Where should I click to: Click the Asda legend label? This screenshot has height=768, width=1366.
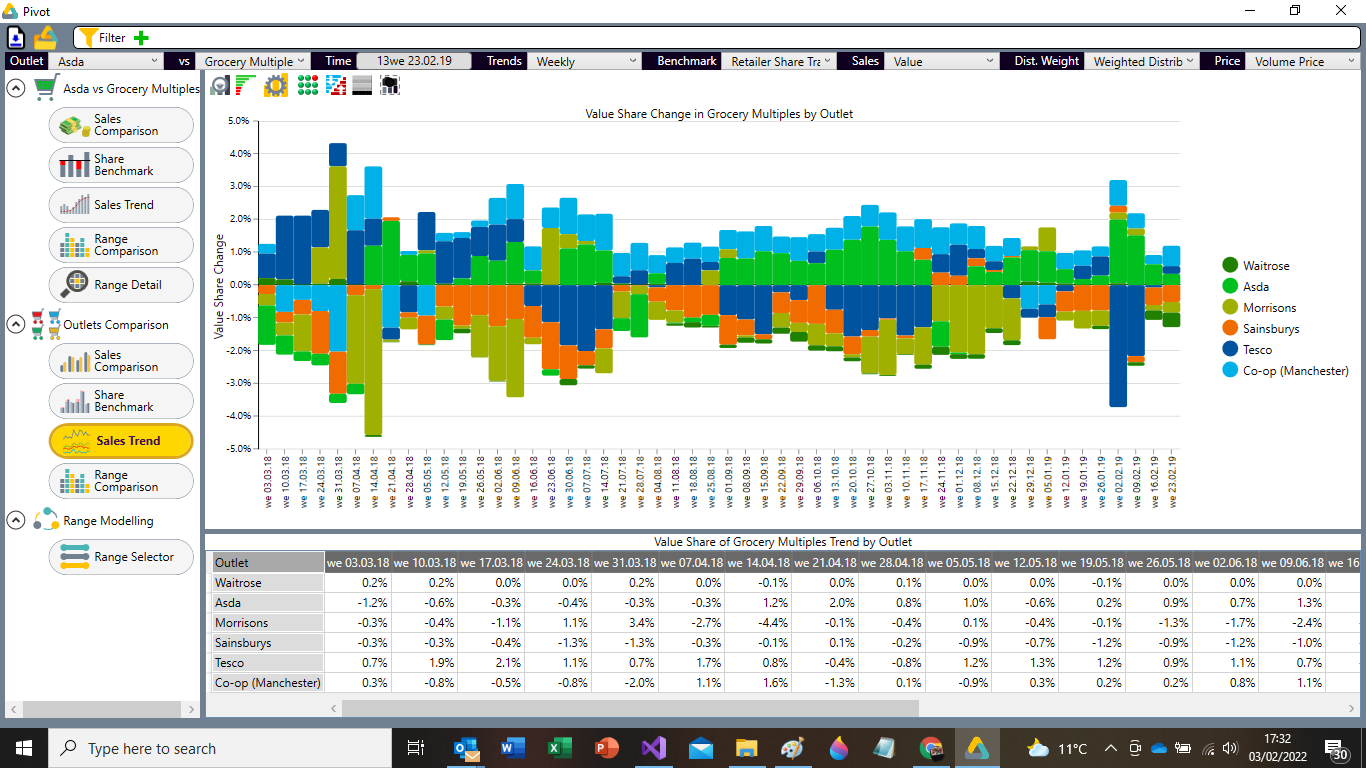[x=1256, y=287]
